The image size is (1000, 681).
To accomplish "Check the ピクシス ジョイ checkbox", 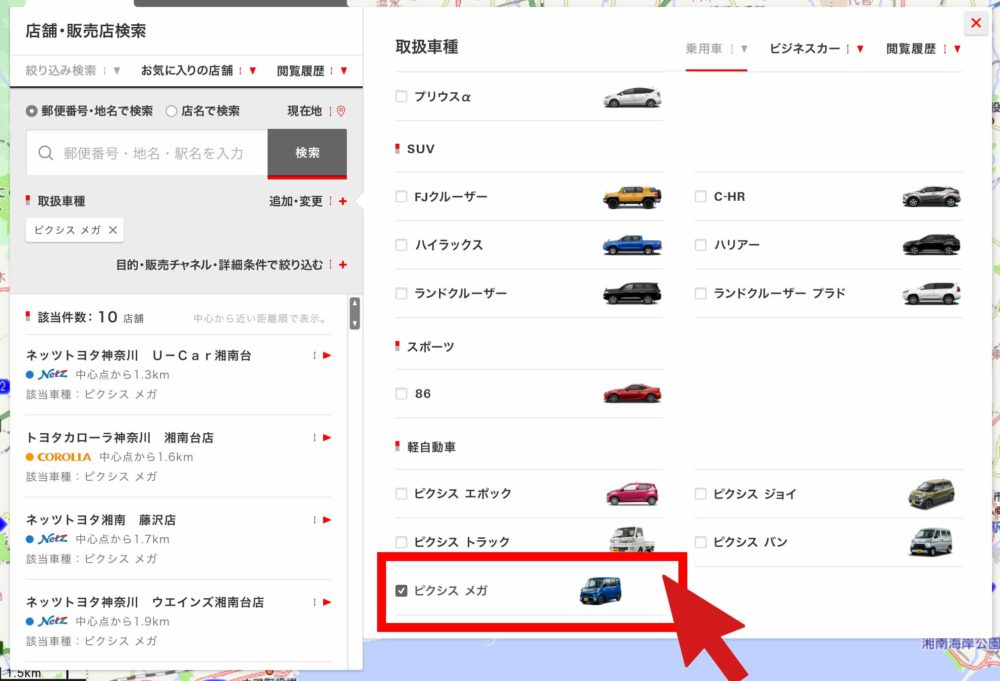I will (700, 494).
